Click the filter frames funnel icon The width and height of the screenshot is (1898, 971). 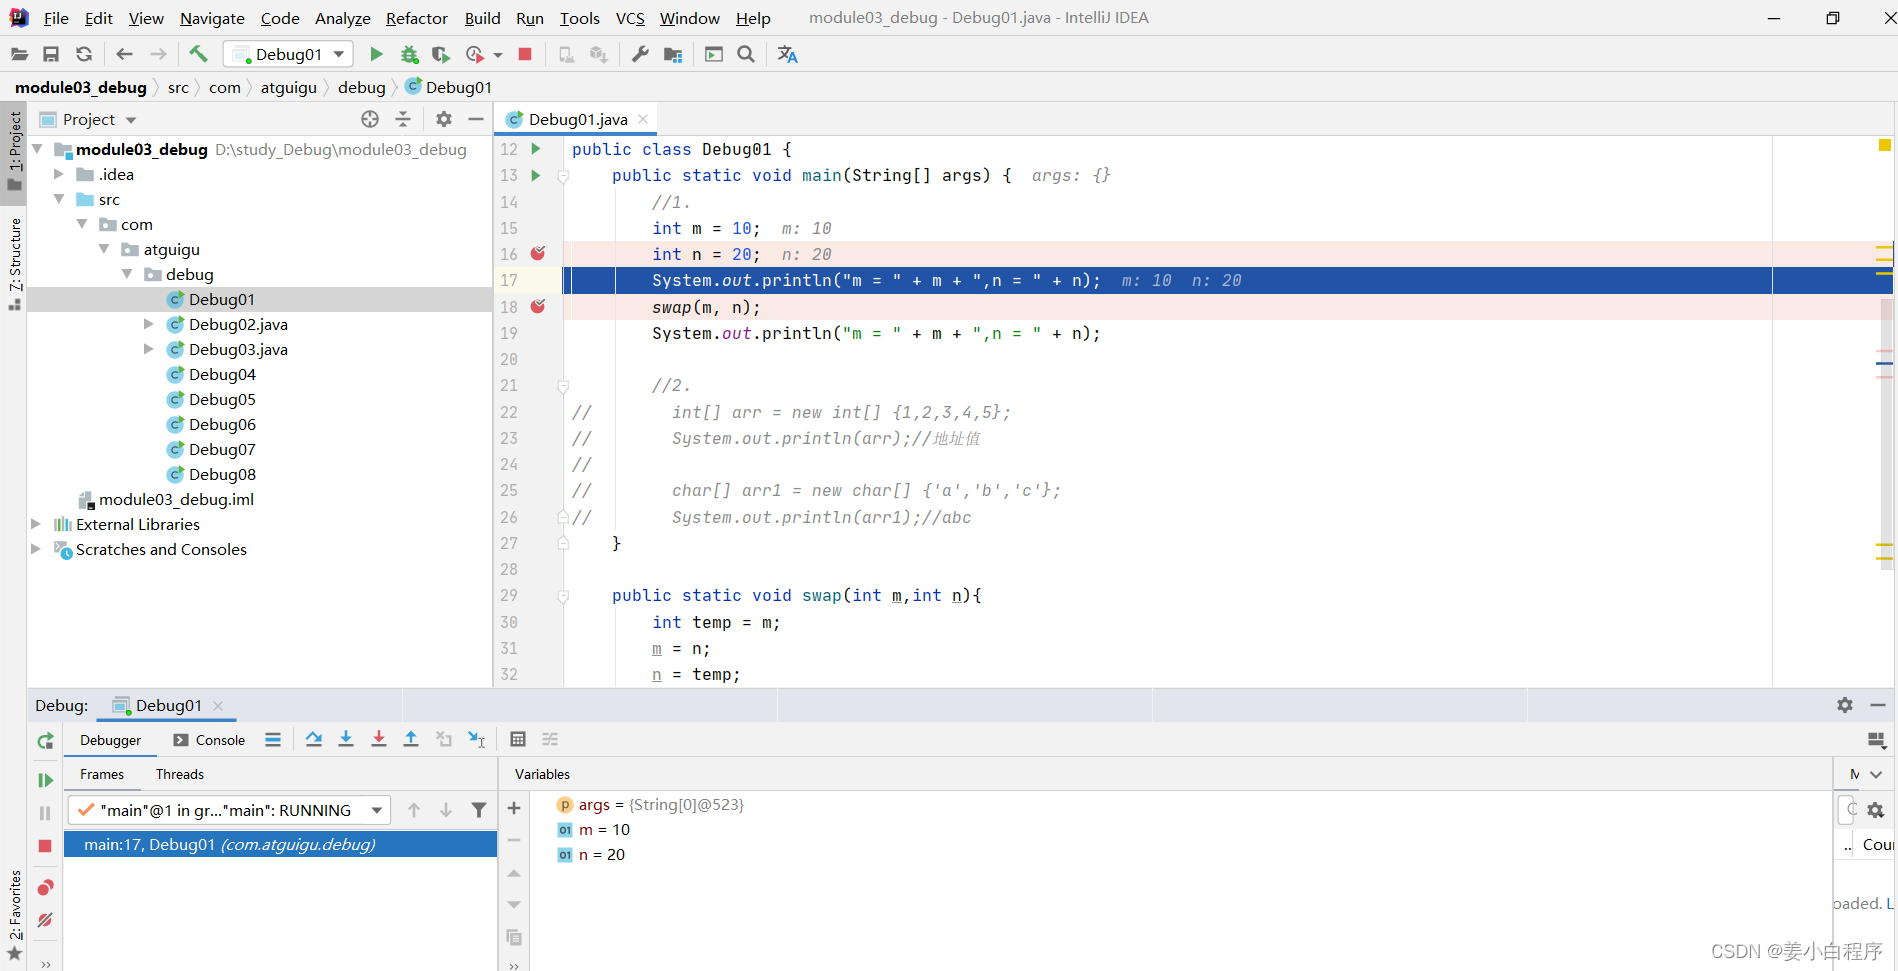479,810
